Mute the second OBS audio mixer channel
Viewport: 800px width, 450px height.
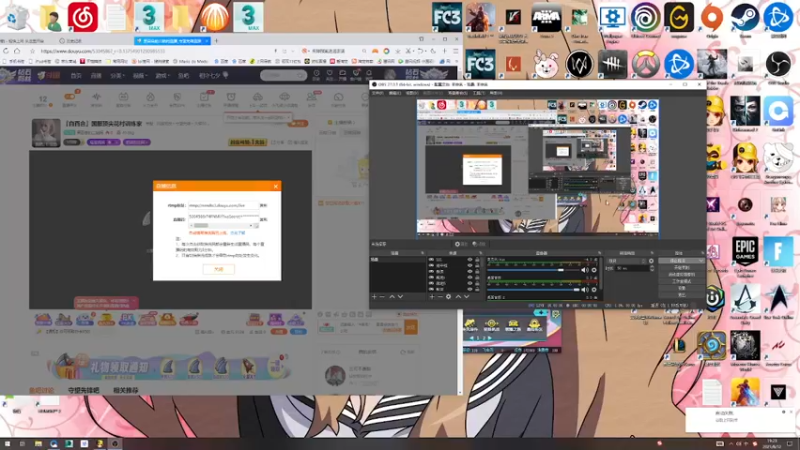point(585,290)
